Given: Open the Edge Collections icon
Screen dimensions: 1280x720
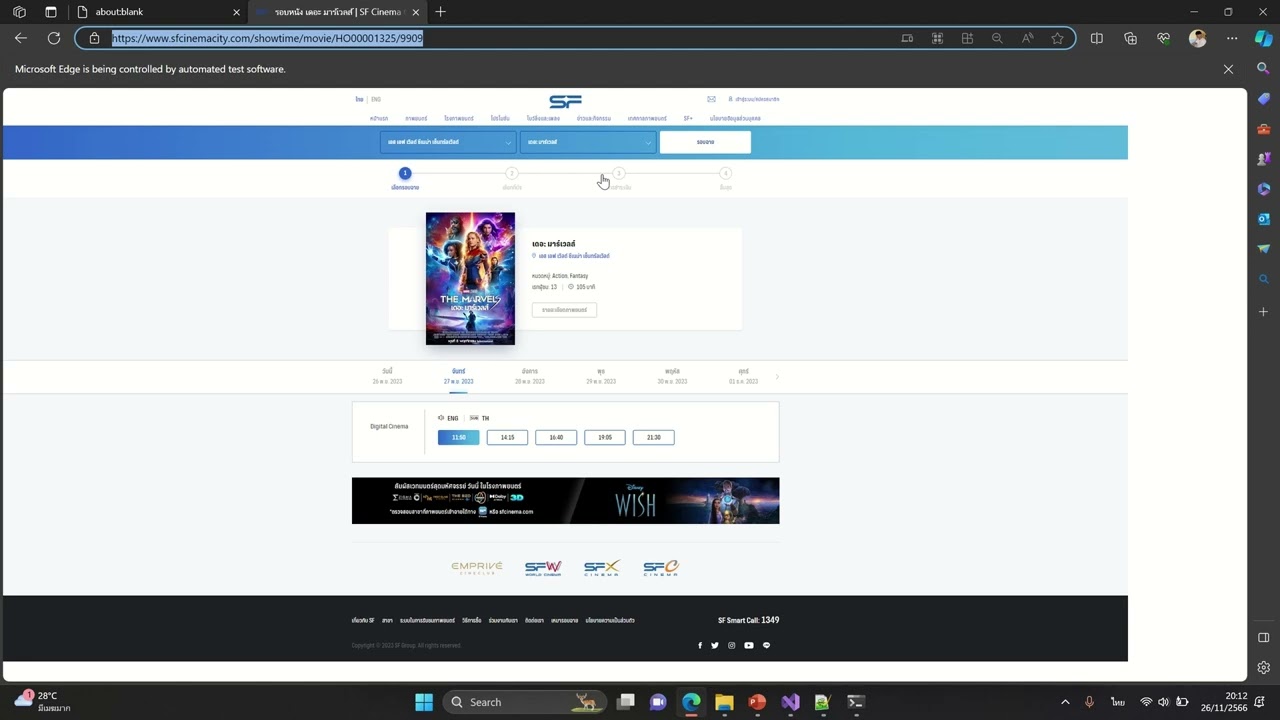Looking at the screenshot, I should tap(1130, 38).
